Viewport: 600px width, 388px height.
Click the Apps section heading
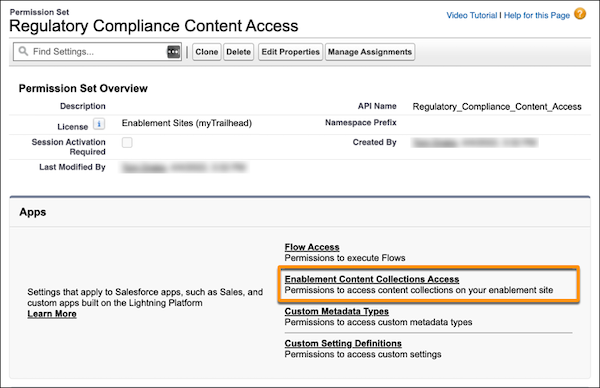(x=33, y=212)
